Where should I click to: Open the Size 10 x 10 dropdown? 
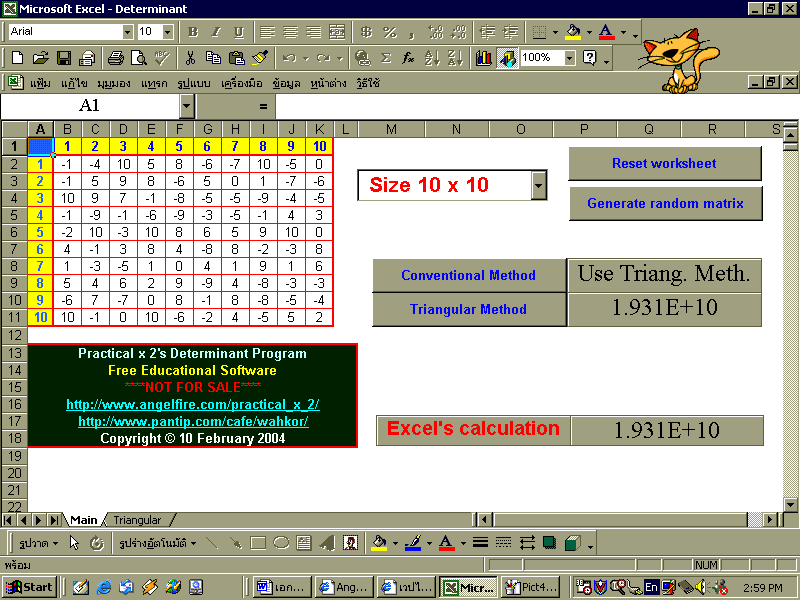coord(539,185)
